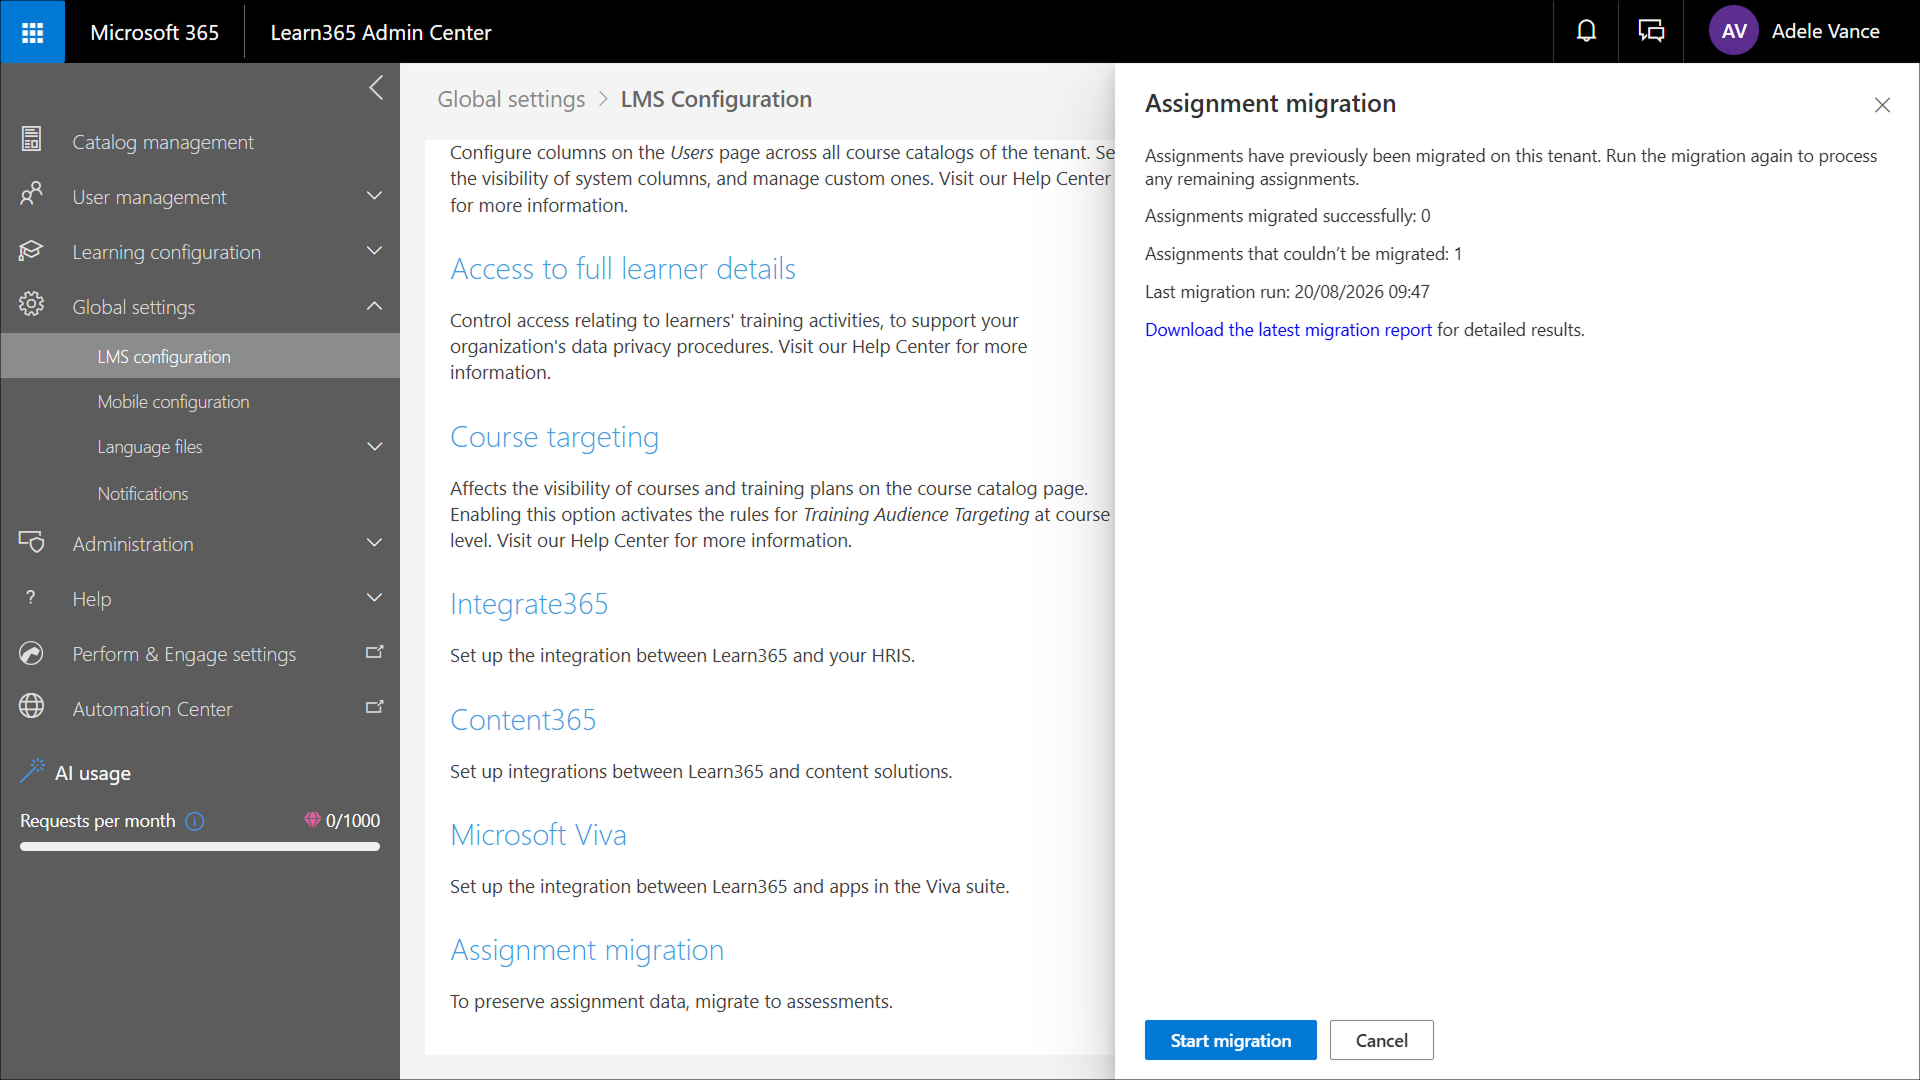Expand the Learning configuration section
1920x1080 pixels.
pos(375,251)
